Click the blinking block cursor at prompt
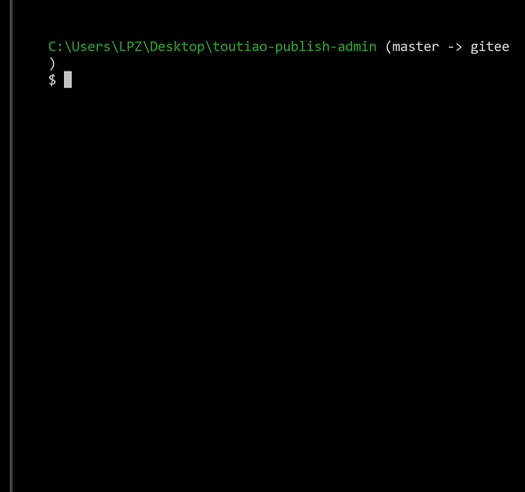525x492 pixels. tap(68, 80)
